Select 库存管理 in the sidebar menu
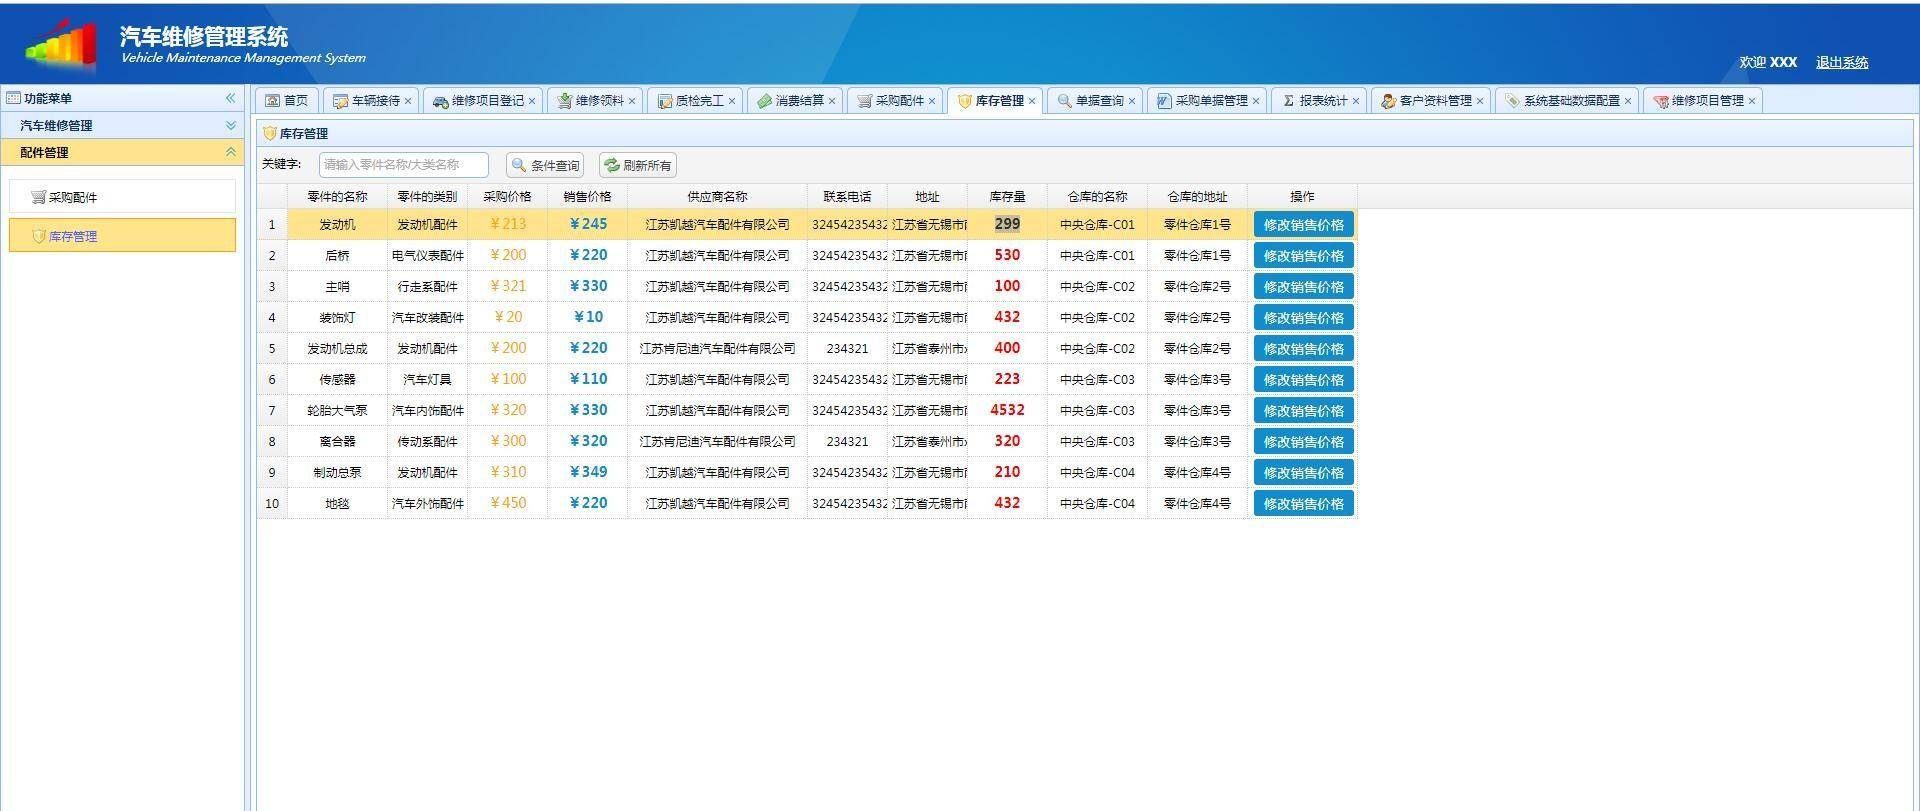Screen dimensions: 1920x811 coord(123,236)
